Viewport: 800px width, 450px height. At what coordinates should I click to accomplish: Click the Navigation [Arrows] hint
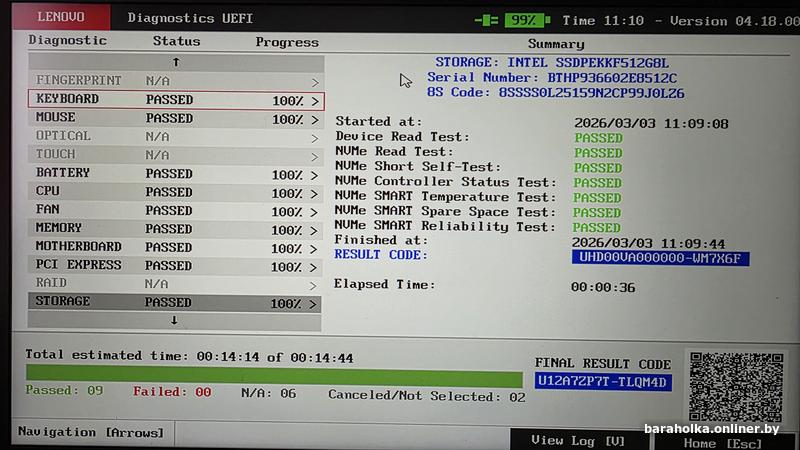[91, 432]
